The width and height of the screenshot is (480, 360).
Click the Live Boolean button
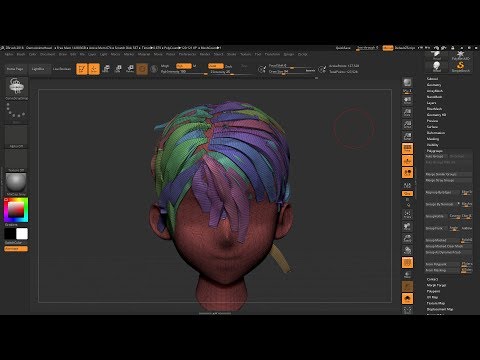point(62,69)
